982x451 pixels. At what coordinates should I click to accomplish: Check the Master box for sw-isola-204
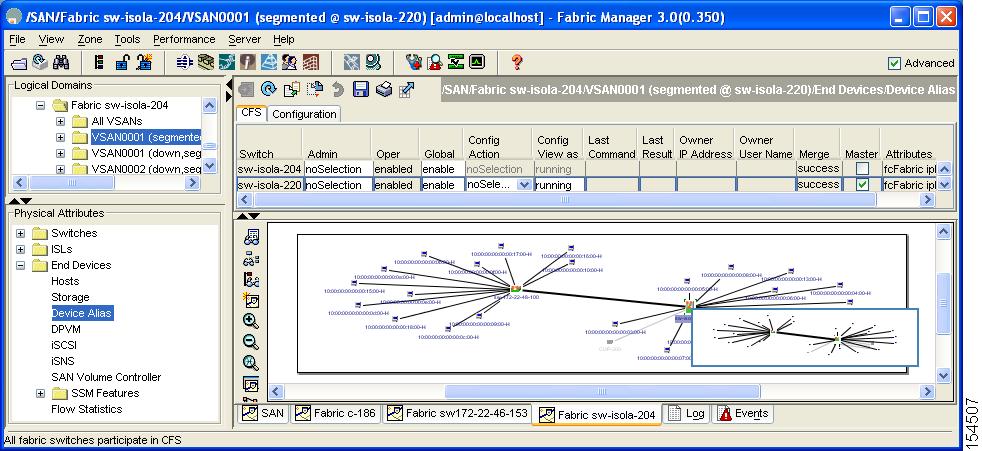tap(862, 168)
